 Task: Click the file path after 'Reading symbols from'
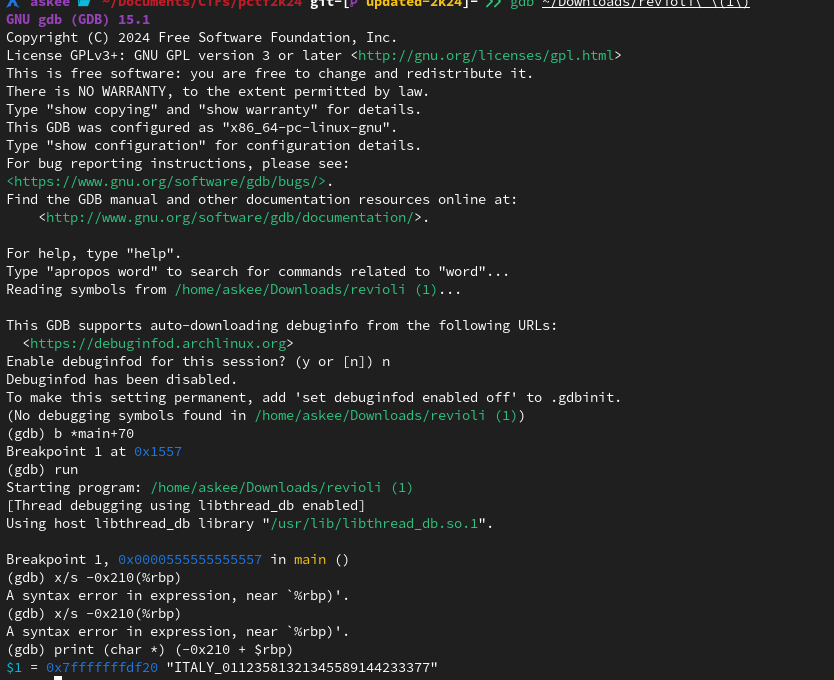[318, 289]
